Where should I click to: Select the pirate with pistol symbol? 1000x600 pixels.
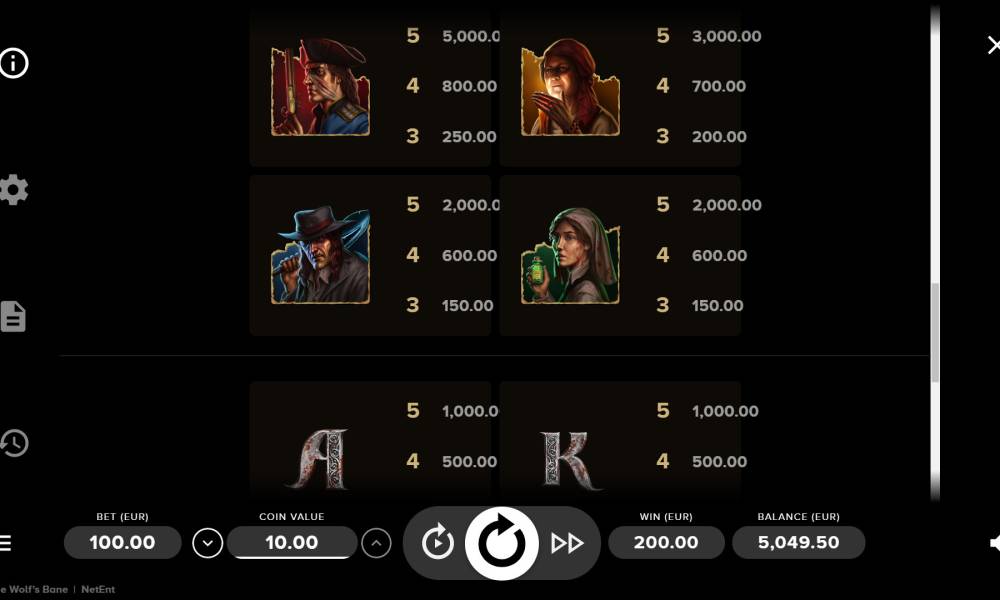320,87
